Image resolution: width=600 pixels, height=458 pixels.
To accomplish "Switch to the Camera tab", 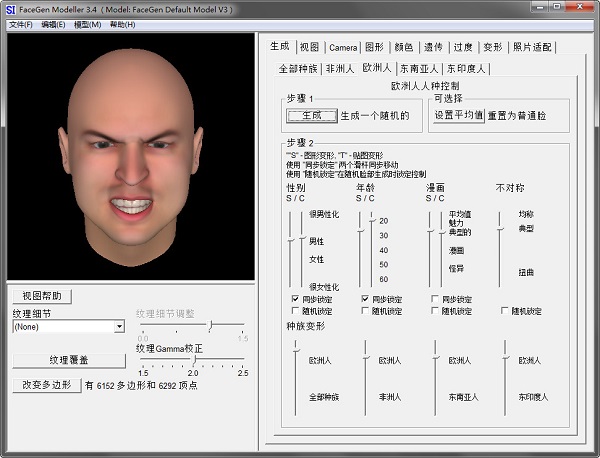I will (x=343, y=47).
